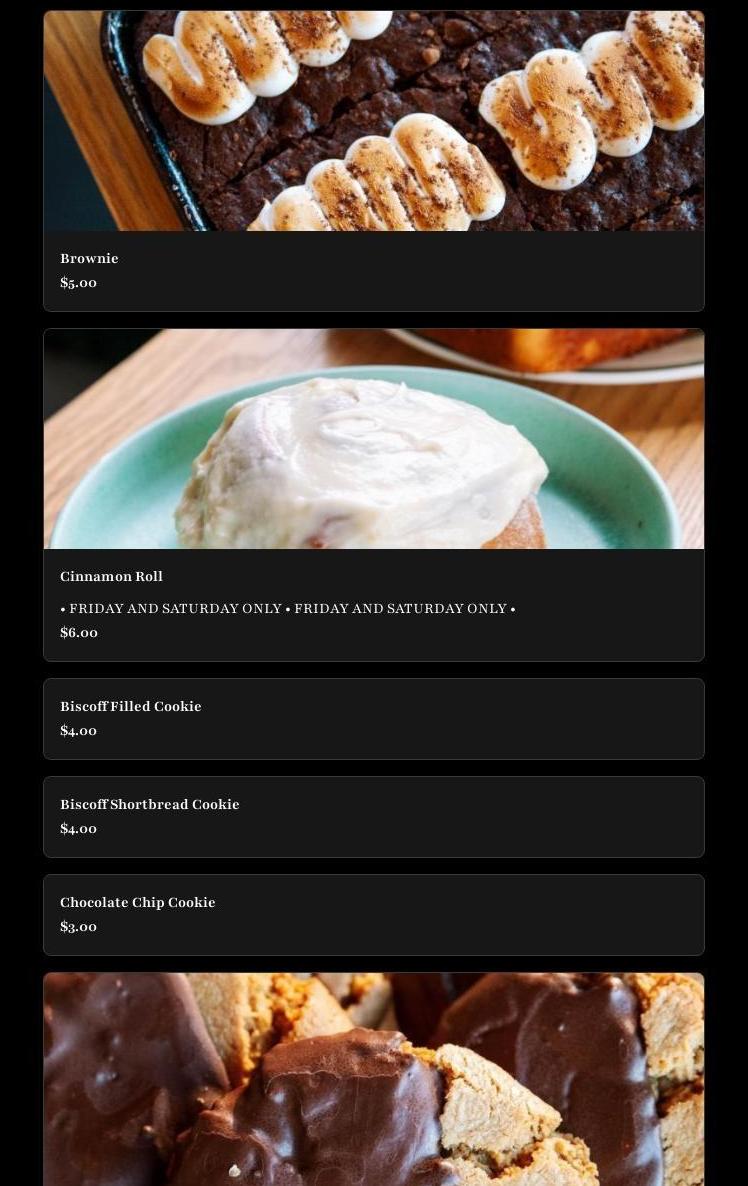Click the Cinnamon Roll $6.00 price
This screenshot has width=748, height=1186.
[x=79, y=632]
